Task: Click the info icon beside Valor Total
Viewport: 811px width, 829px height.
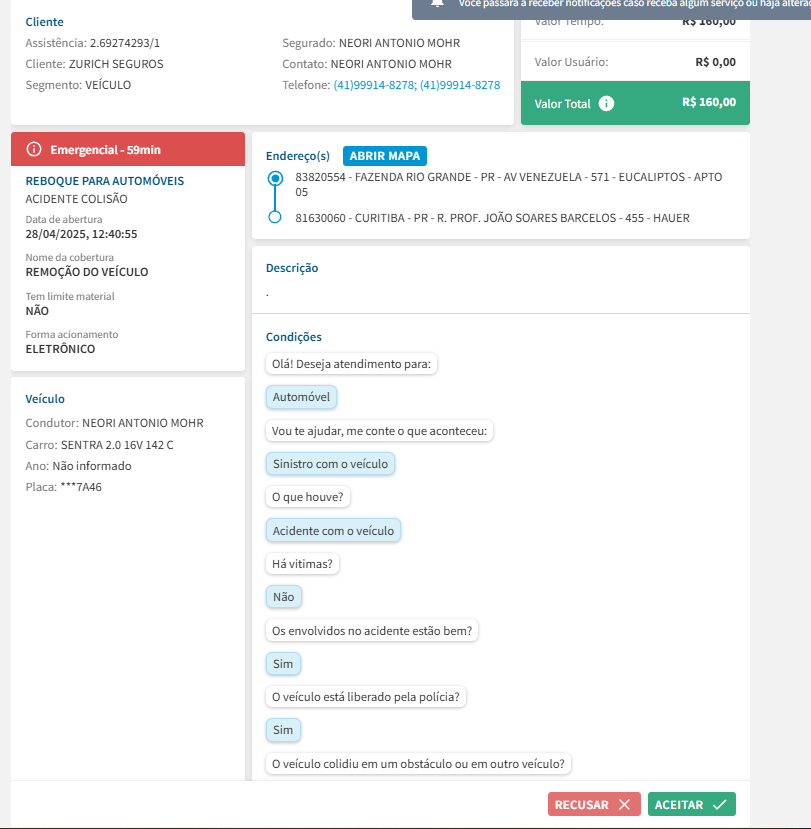Action: 607,103
